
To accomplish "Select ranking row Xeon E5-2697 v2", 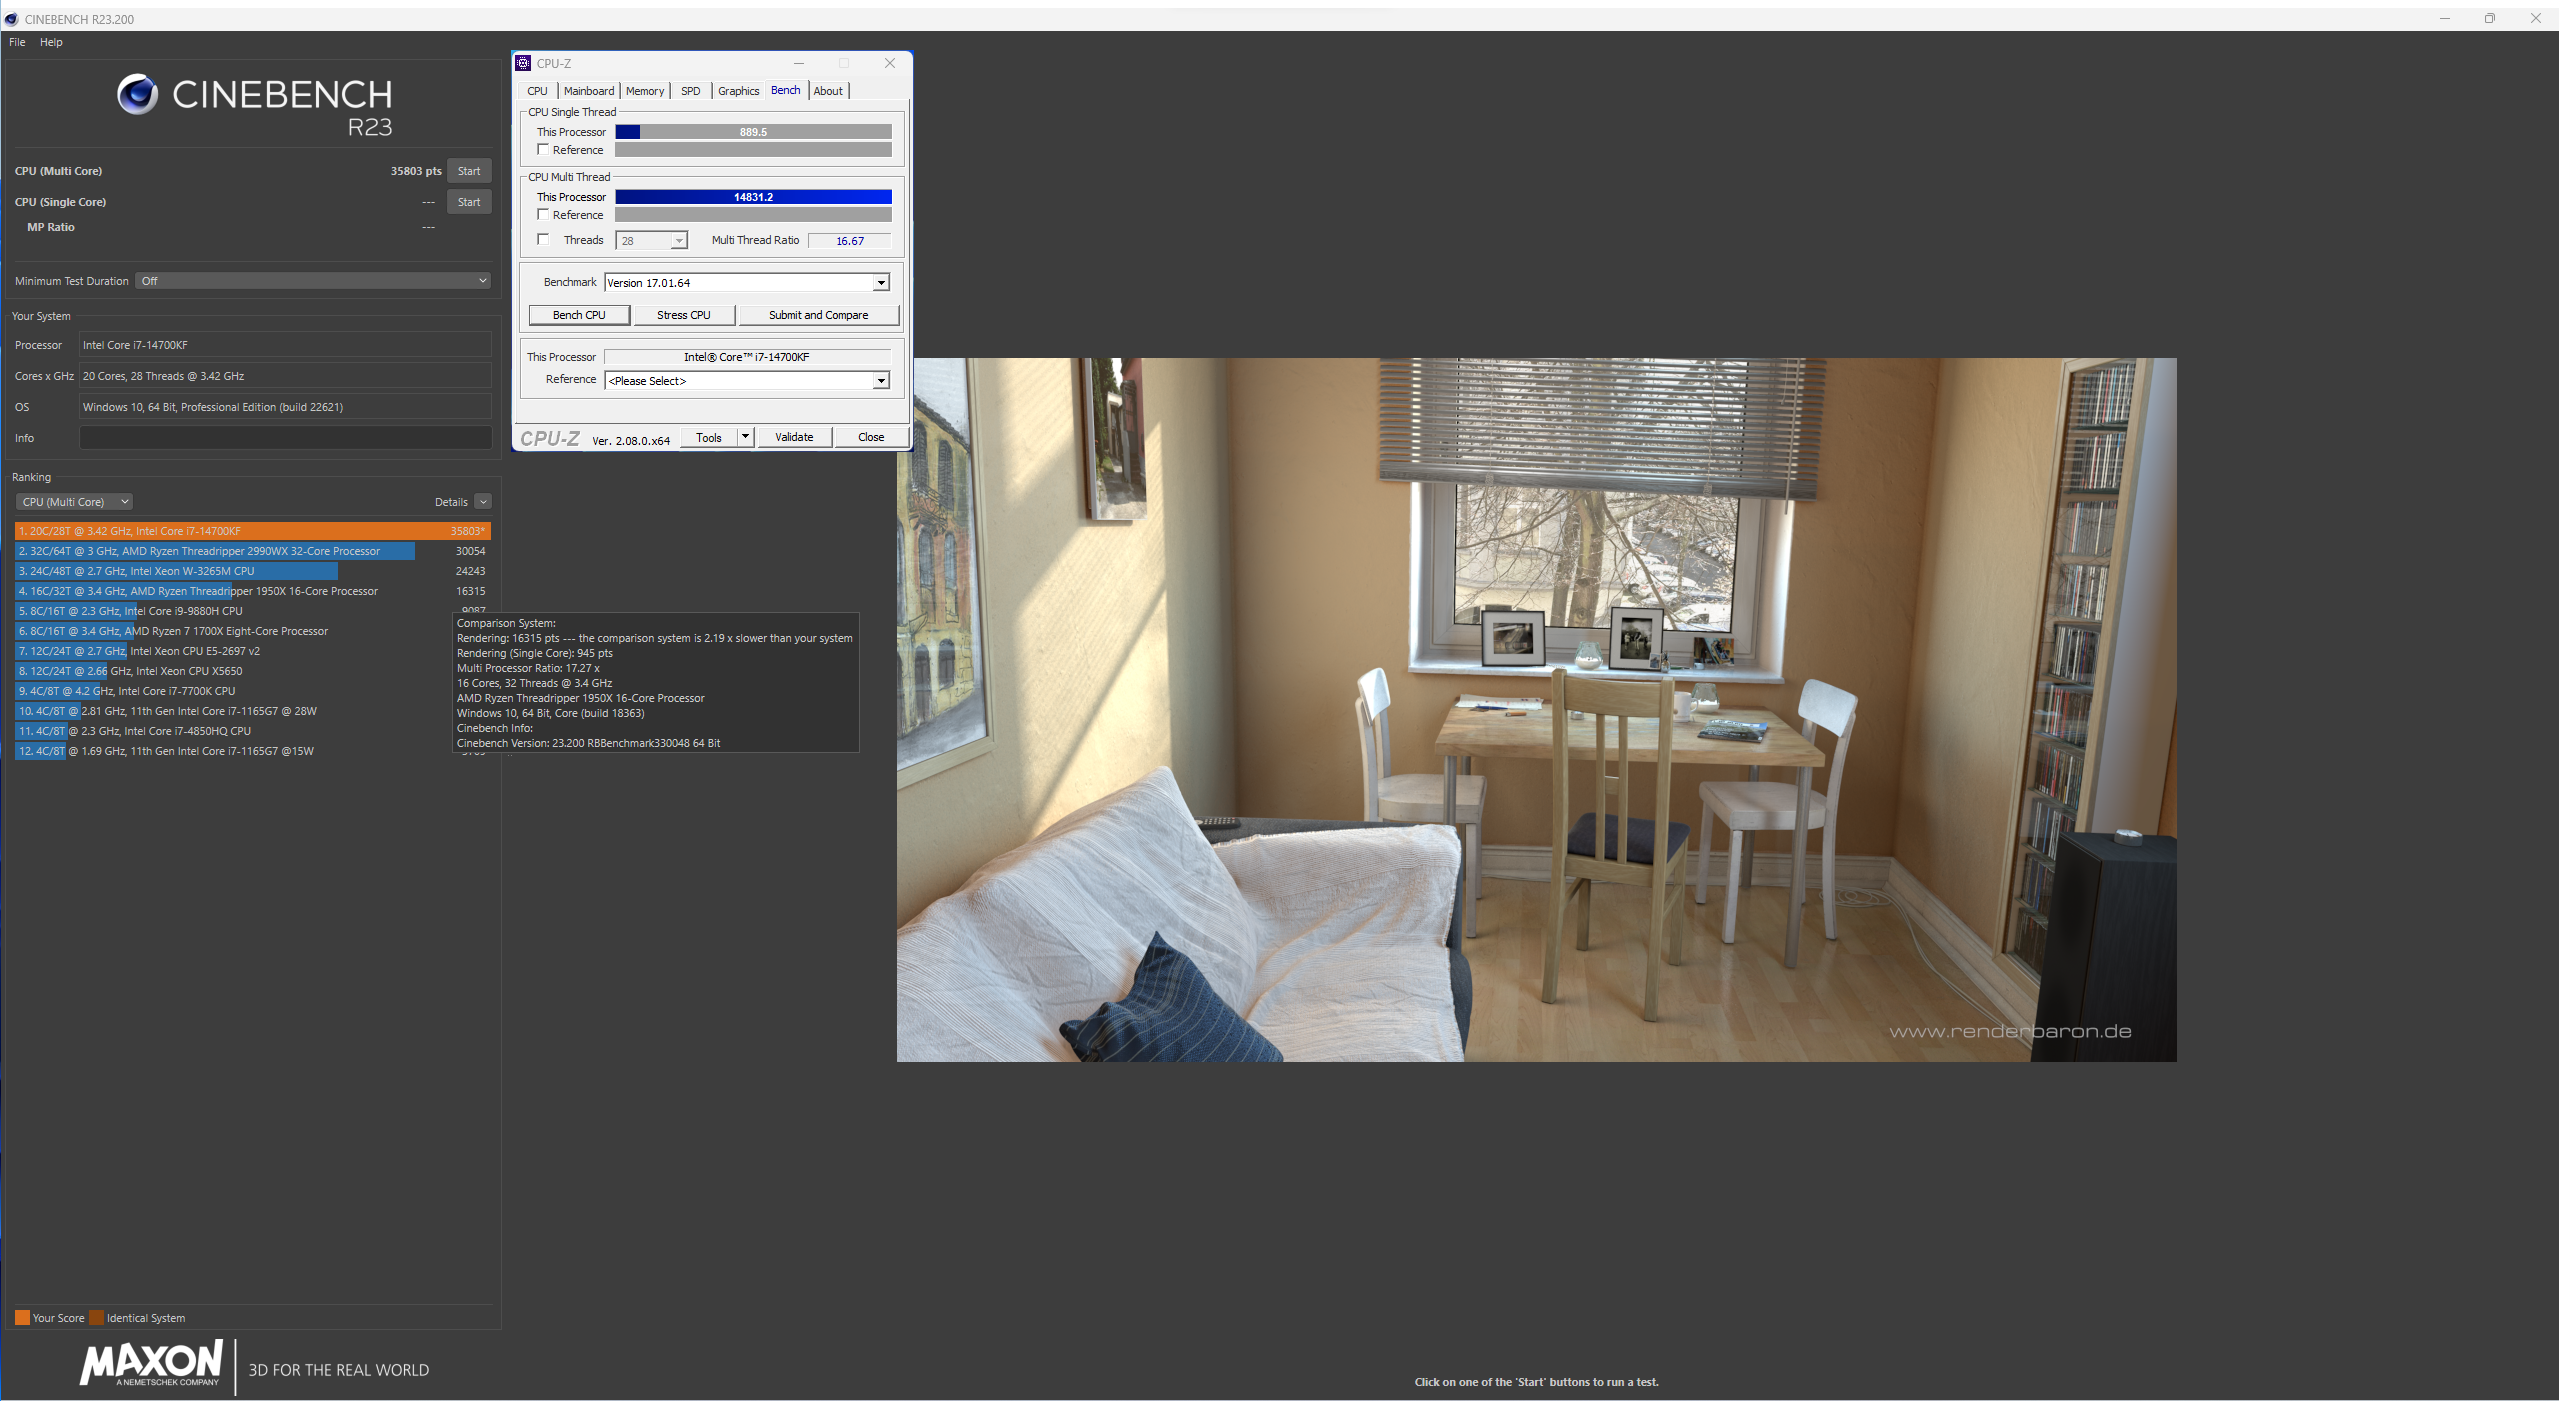I will (253, 651).
